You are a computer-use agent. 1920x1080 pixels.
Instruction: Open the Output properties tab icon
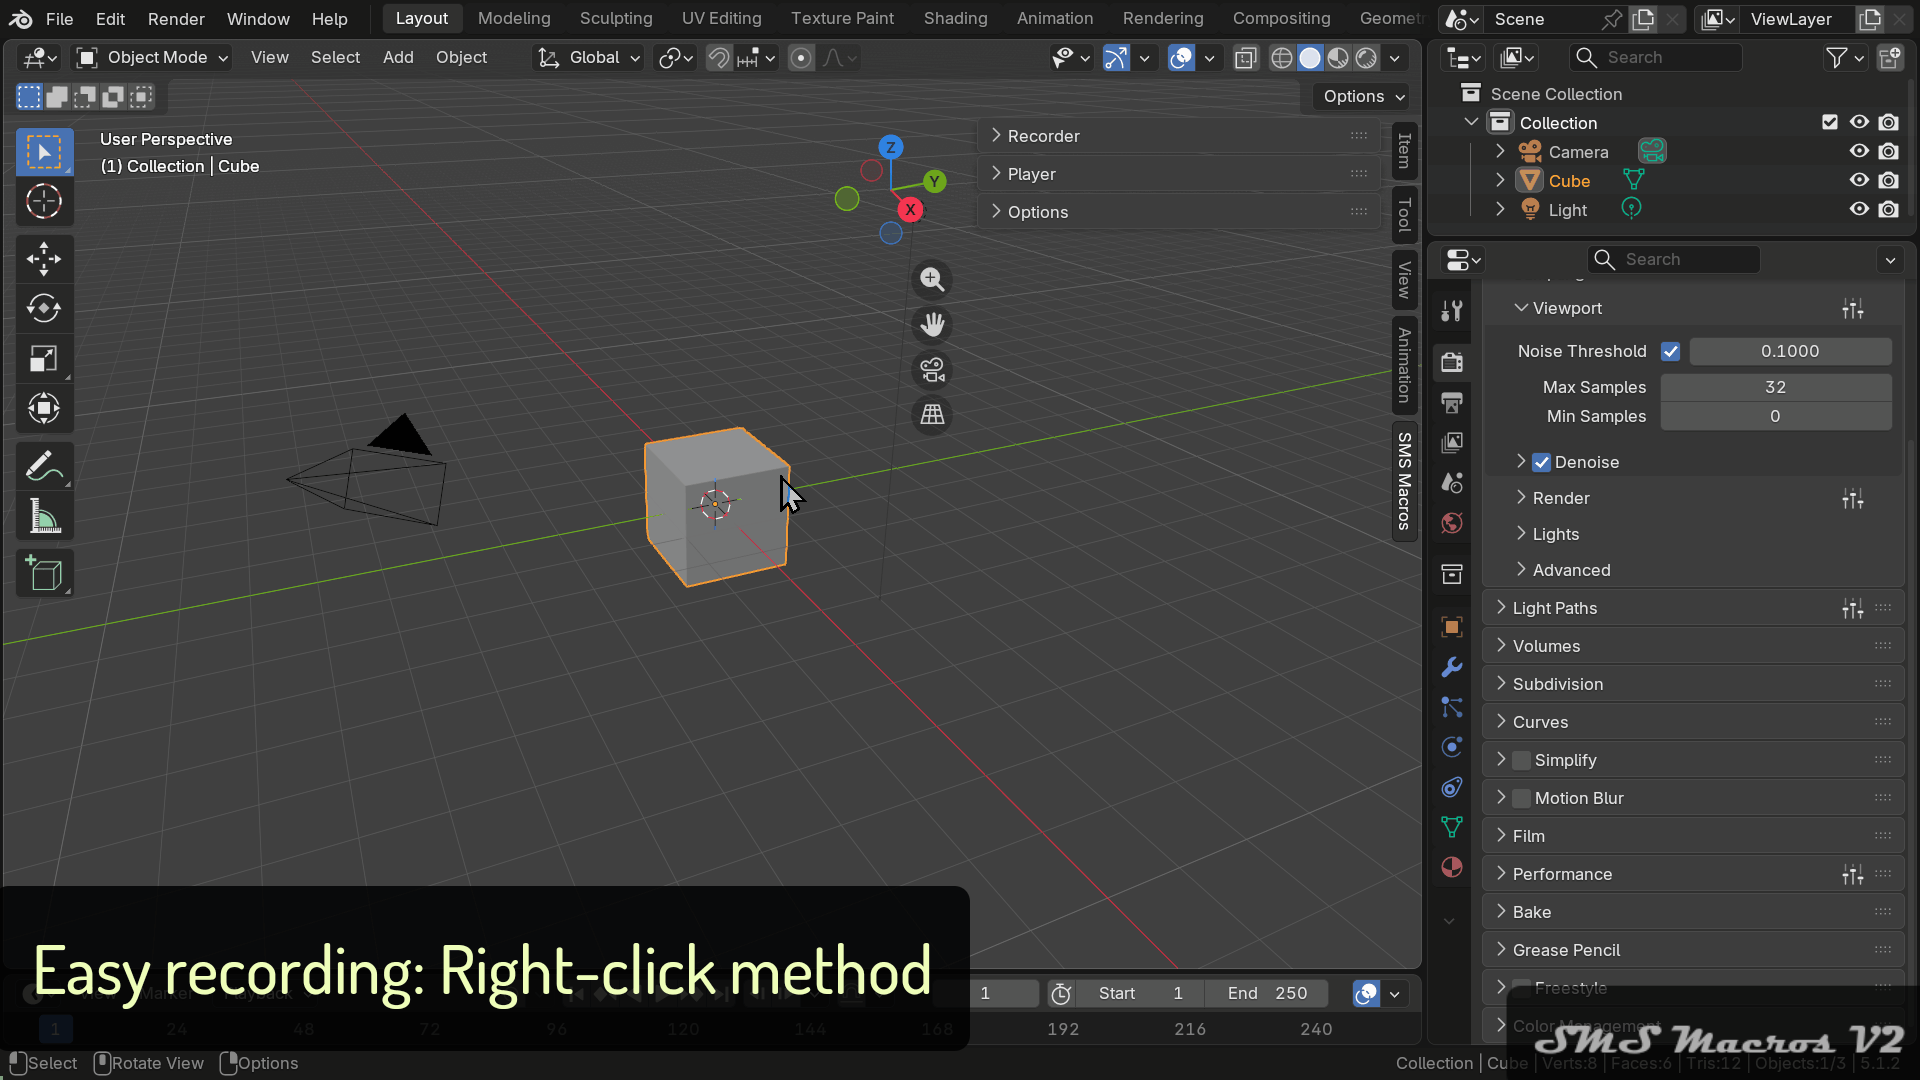1452,402
